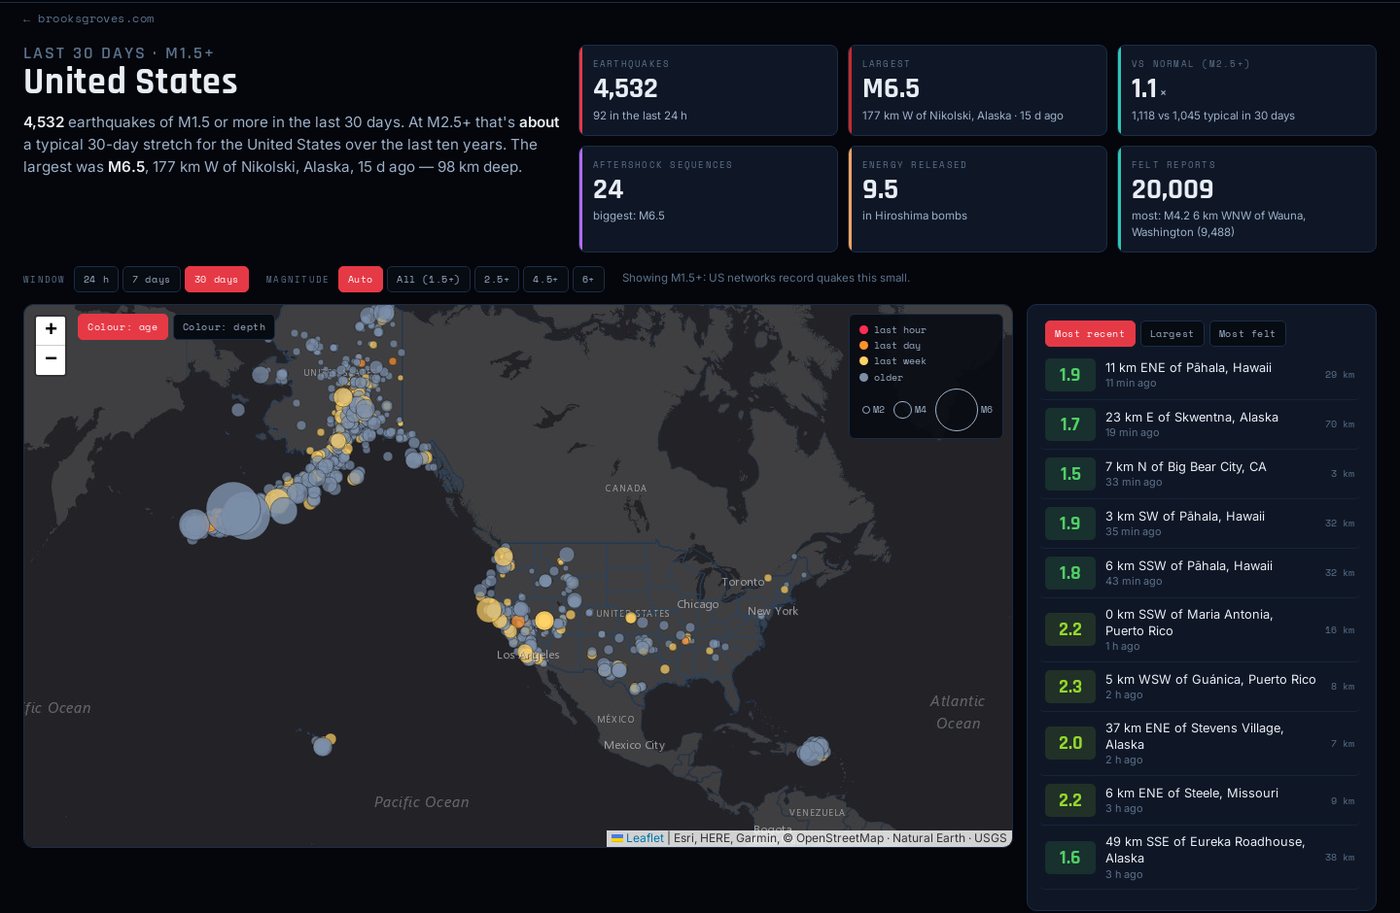Image resolution: width=1400 pixels, height=913 pixels.
Task: Click the large M6 legend circle
Action: pyautogui.click(x=956, y=410)
